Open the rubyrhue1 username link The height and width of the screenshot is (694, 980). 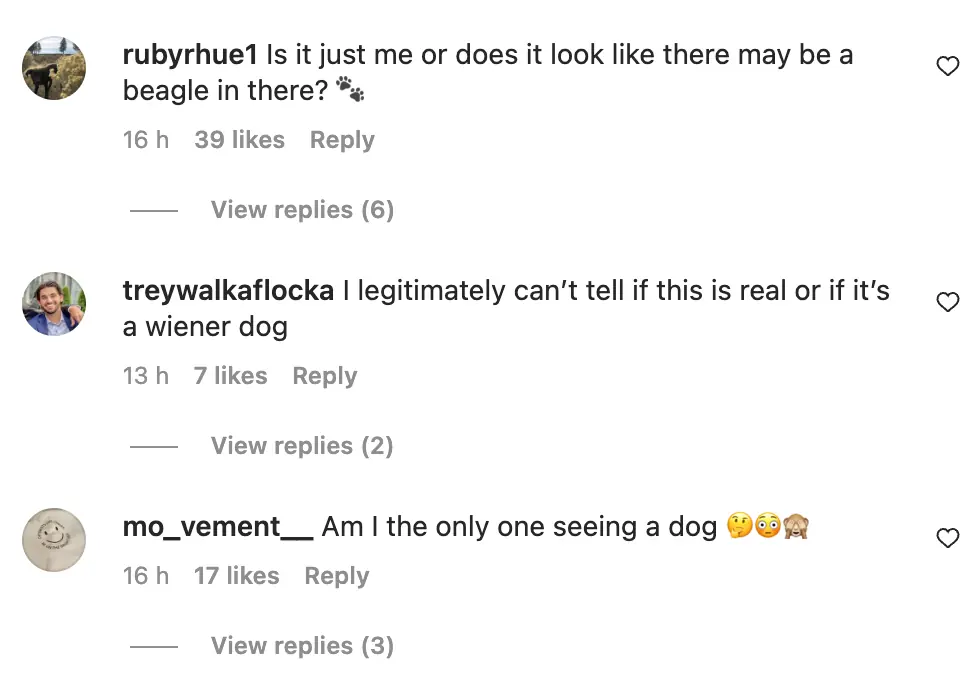(x=190, y=55)
